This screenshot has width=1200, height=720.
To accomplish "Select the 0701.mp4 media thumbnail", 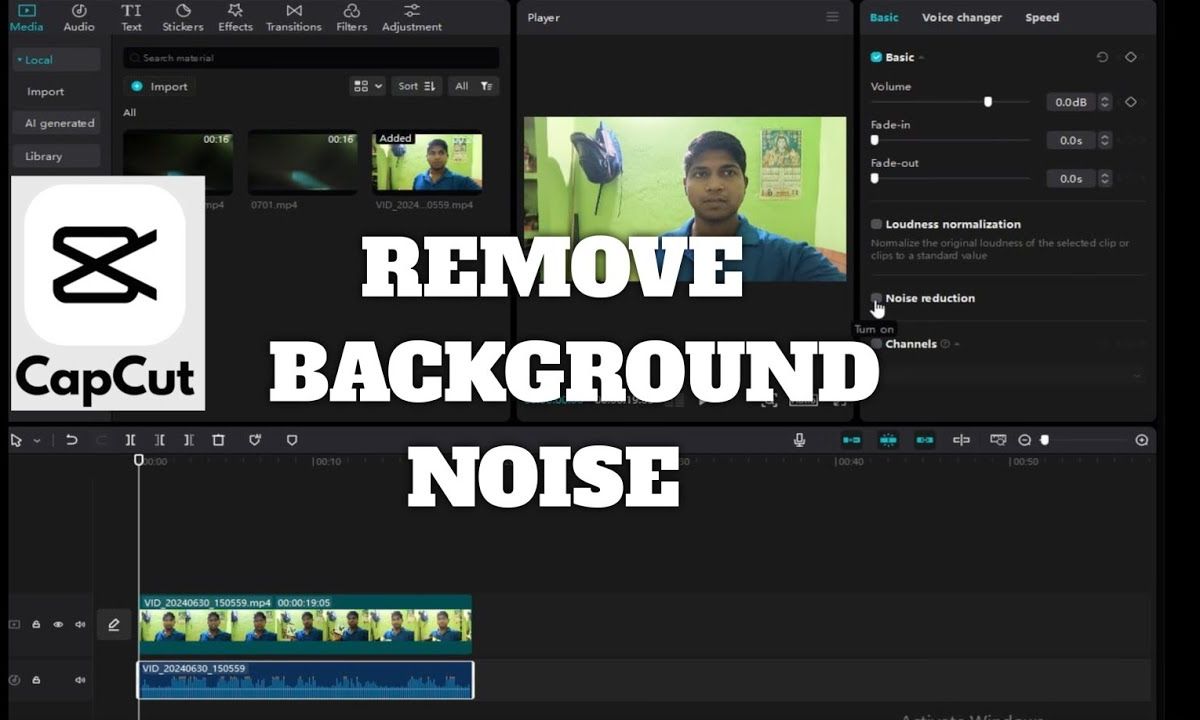I will click(x=302, y=162).
